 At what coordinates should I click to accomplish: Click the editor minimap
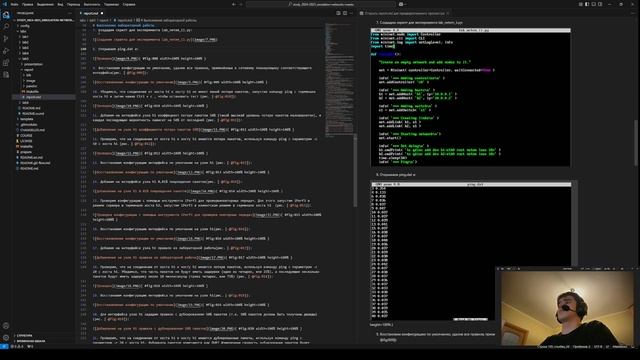point(339,80)
